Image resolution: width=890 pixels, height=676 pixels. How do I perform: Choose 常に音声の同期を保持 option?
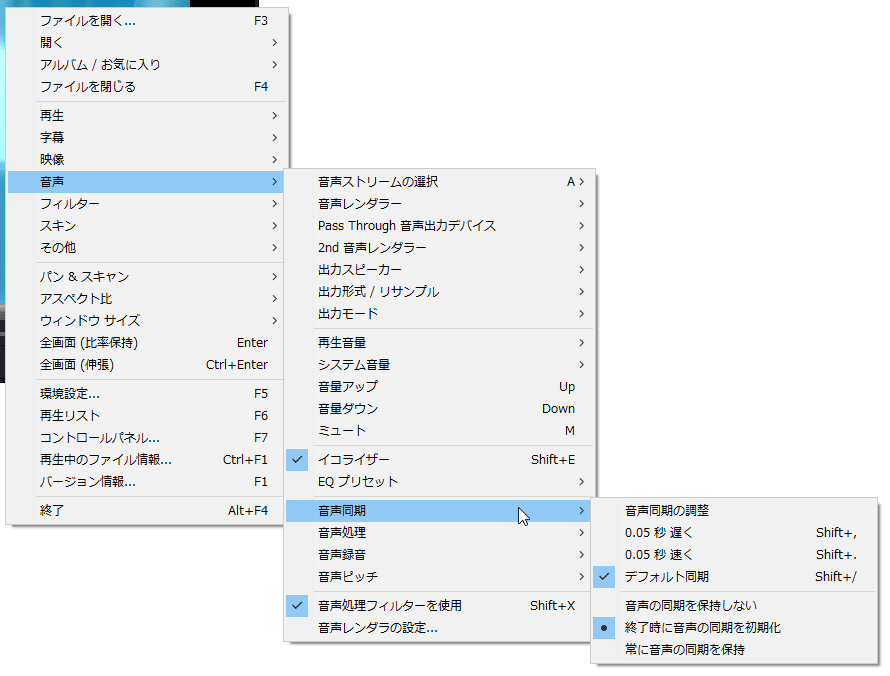coord(684,650)
